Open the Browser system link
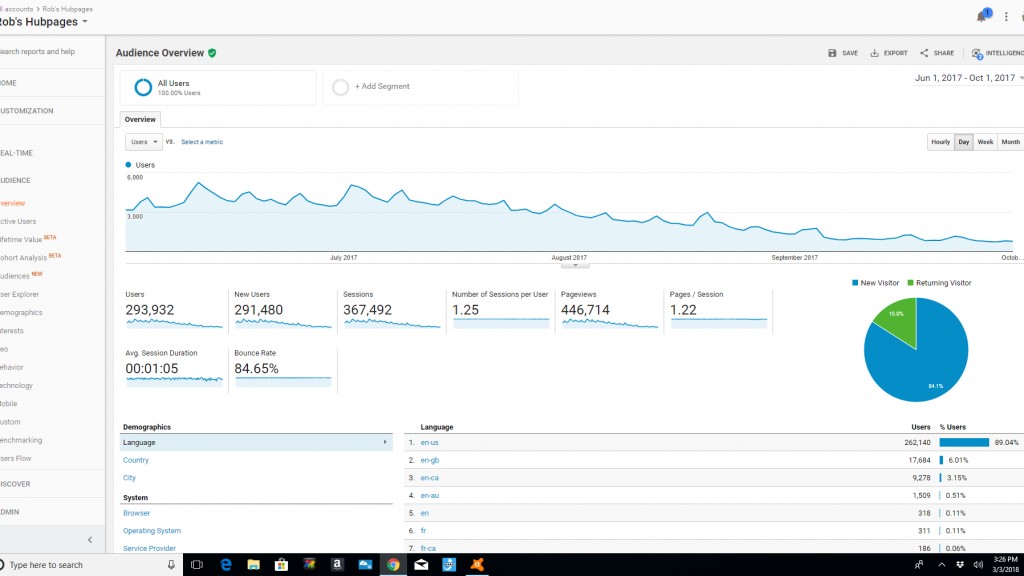This screenshot has width=1024, height=576. [x=136, y=513]
